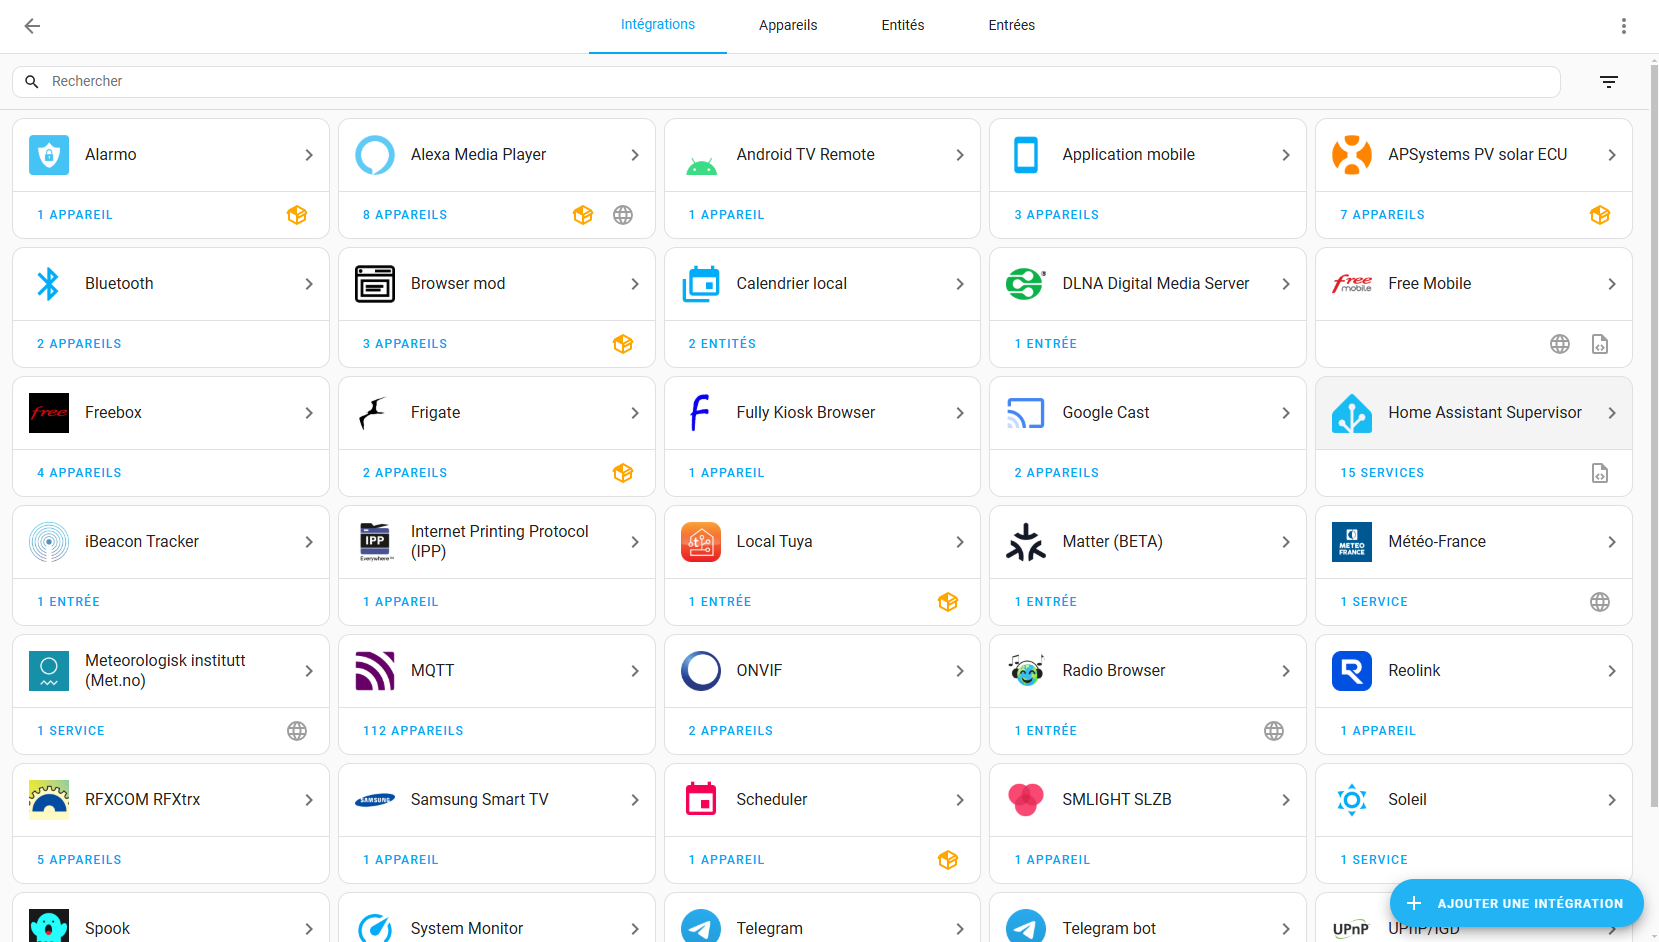The height and width of the screenshot is (942, 1659).
Task: Open the SMLIGHT SLZB card title
Action: [x=1117, y=800]
